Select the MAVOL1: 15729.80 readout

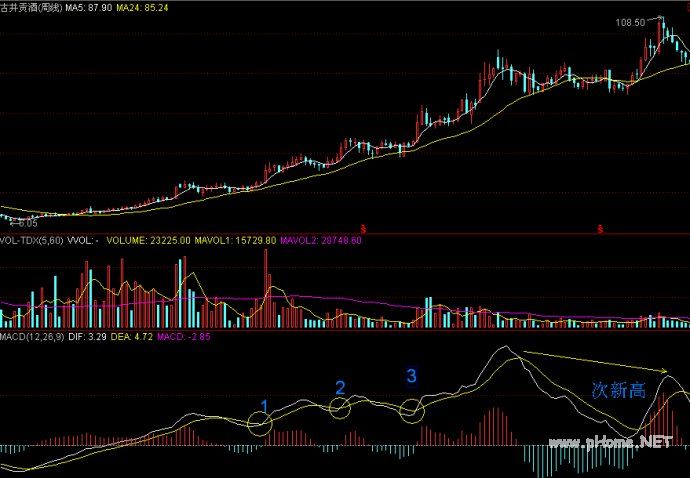(235, 240)
